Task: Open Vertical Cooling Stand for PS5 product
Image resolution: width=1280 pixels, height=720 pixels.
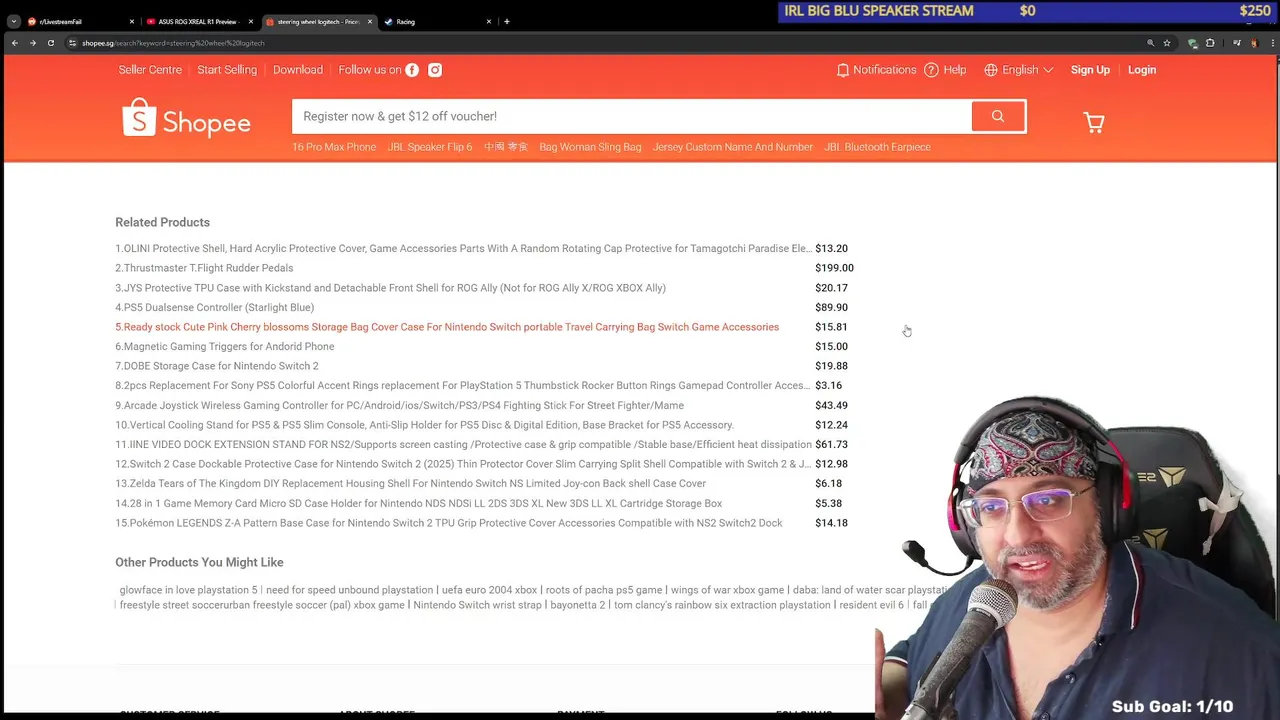Action: [x=424, y=425]
